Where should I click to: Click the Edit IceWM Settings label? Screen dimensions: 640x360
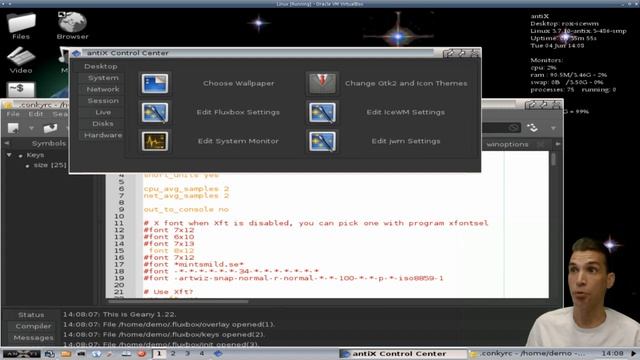coord(406,112)
